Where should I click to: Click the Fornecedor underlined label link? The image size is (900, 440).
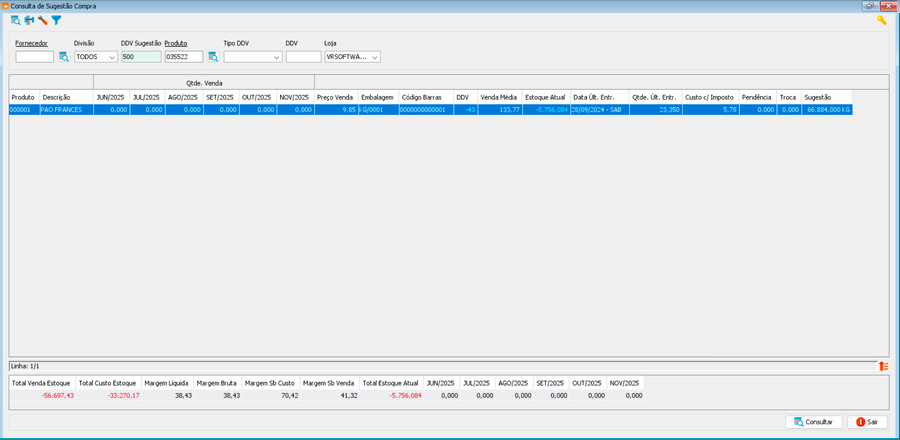click(x=31, y=44)
